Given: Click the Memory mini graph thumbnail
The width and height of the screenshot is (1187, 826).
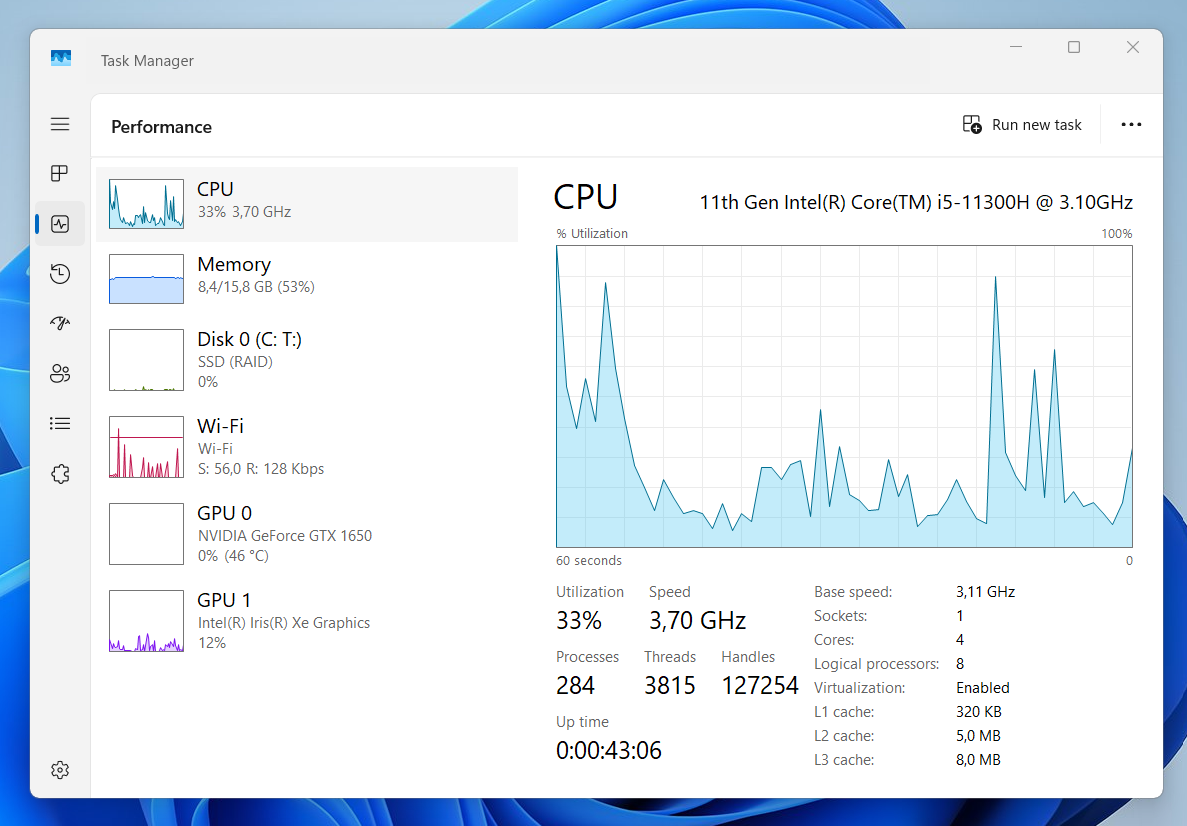Looking at the screenshot, I should tap(146, 279).
